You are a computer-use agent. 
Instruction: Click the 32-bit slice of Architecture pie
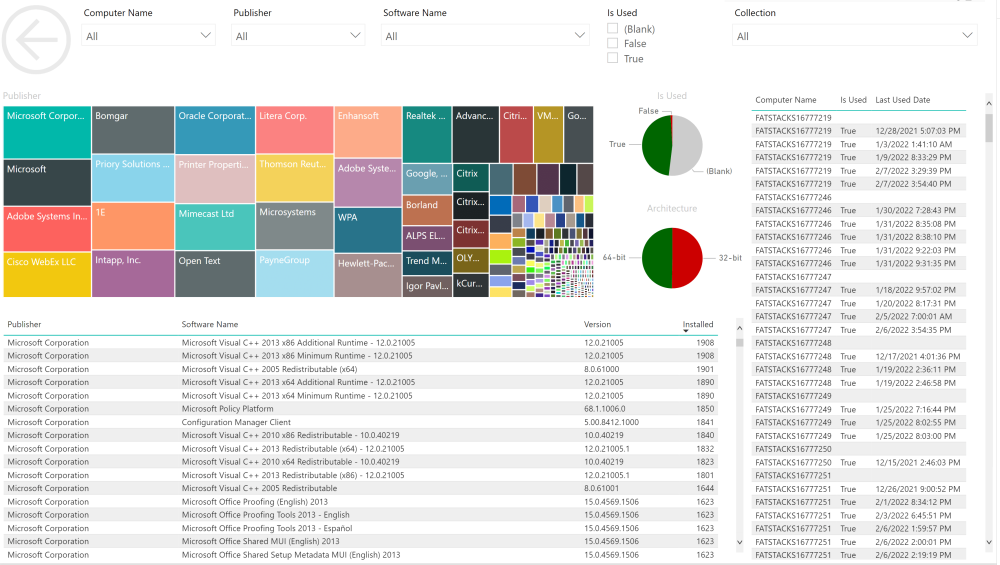coord(688,258)
